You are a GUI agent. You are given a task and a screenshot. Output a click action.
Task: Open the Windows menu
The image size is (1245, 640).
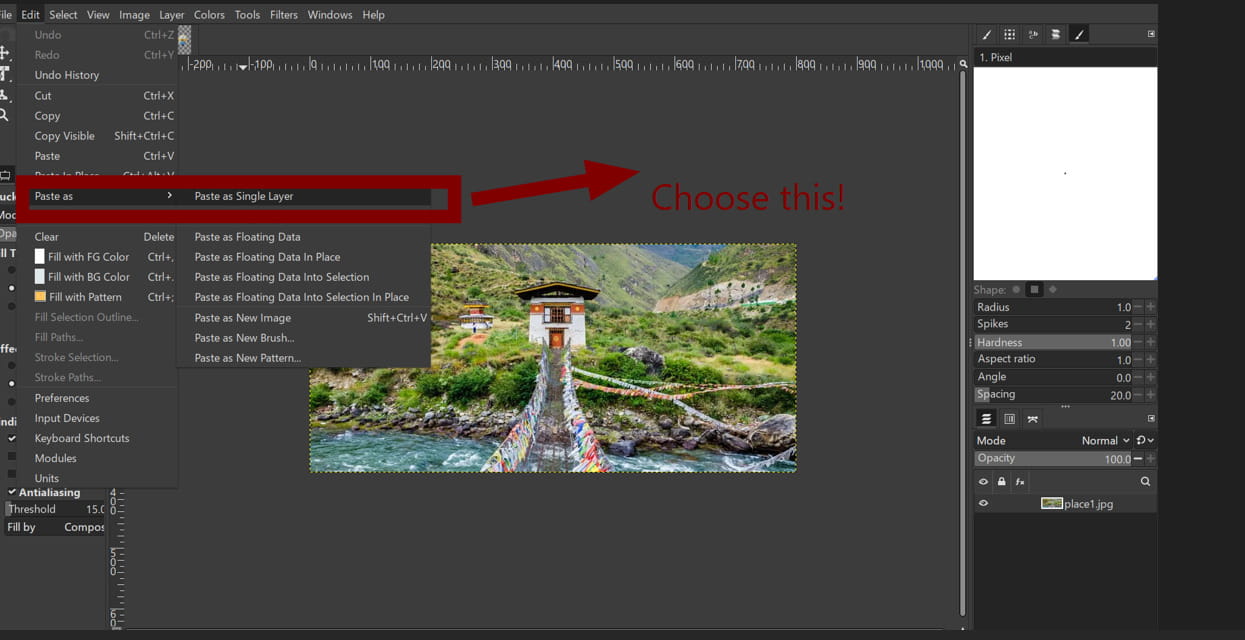330,14
